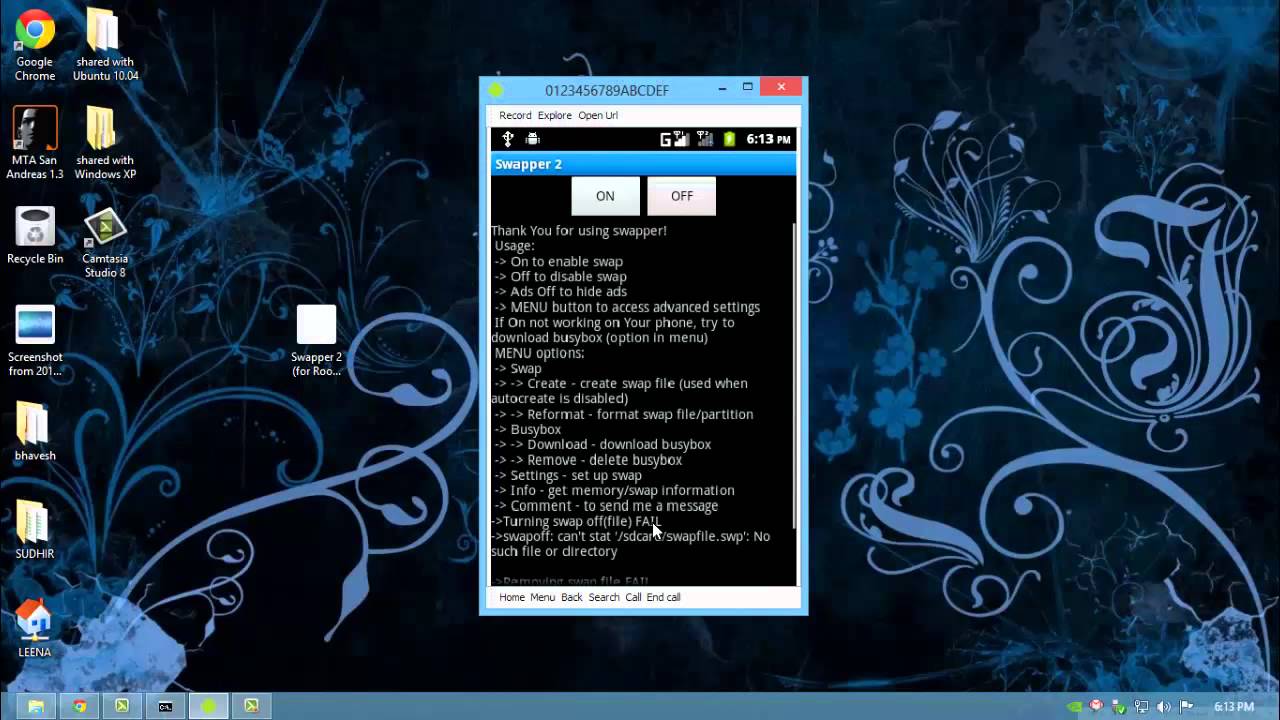Viewport: 1280px width, 720px height.
Task: Open the LEENA home icon
Action: tap(35, 628)
